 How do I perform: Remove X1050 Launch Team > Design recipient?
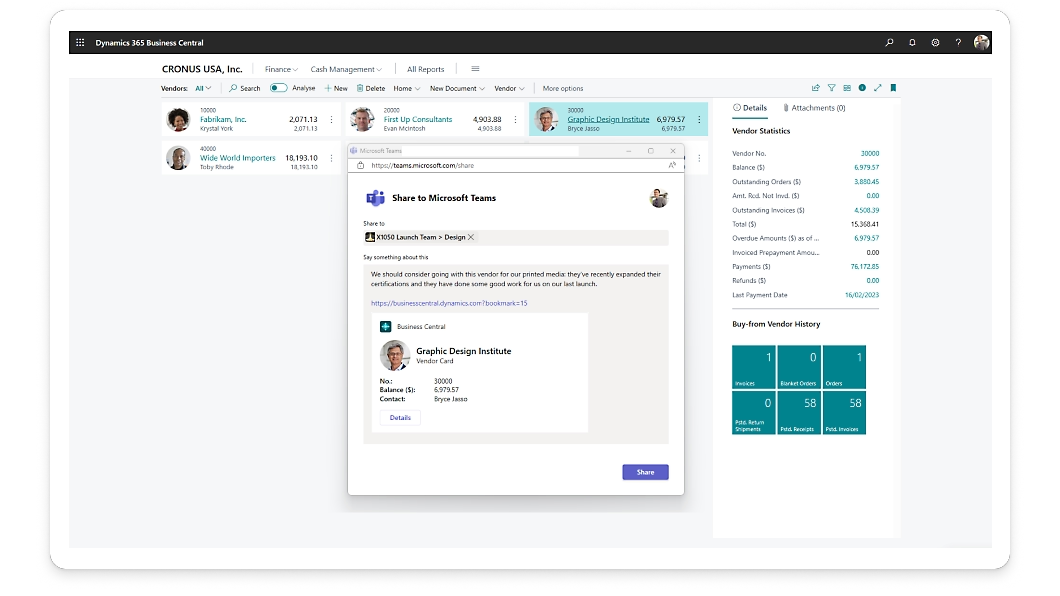[471, 237]
